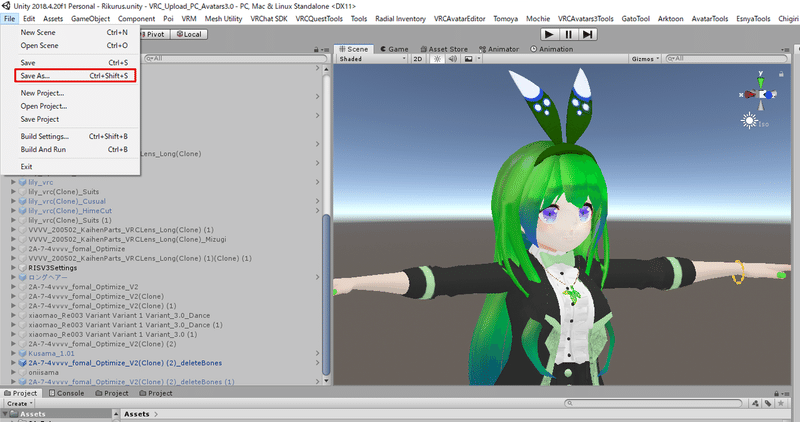Toggle Iso perspective label under gizmo
The image size is (800, 422).
[x=763, y=124]
